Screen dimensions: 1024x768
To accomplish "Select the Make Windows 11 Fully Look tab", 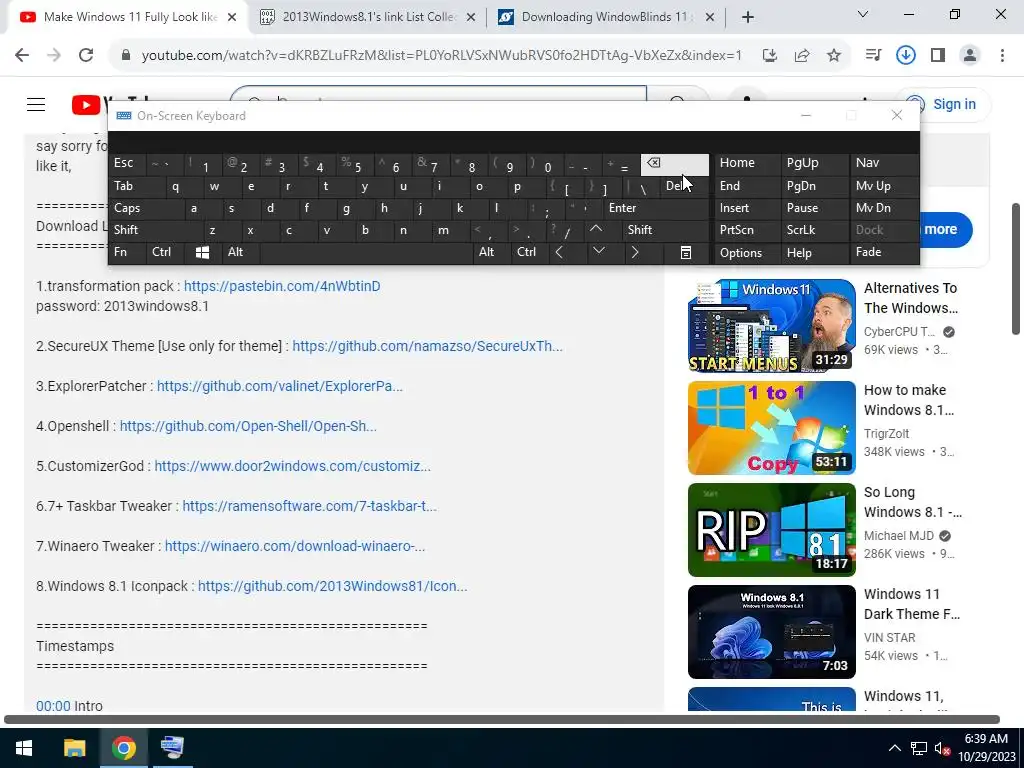I will coord(129,17).
